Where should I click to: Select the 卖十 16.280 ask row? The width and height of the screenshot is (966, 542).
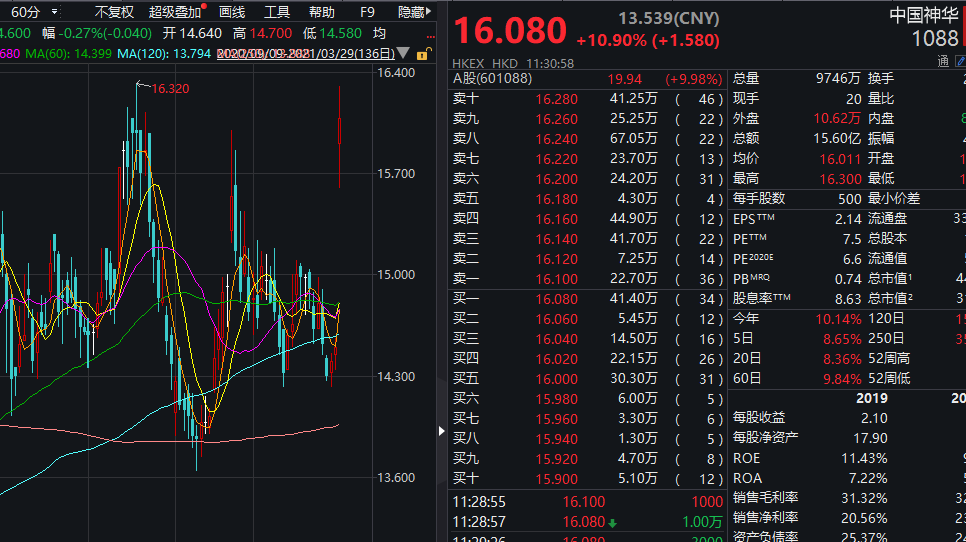(x=588, y=99)
